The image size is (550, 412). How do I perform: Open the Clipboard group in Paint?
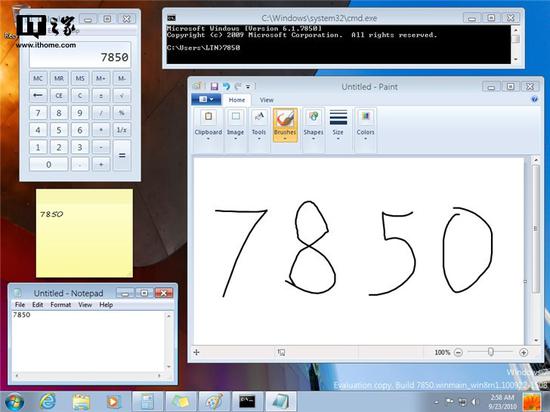[208, 125]
